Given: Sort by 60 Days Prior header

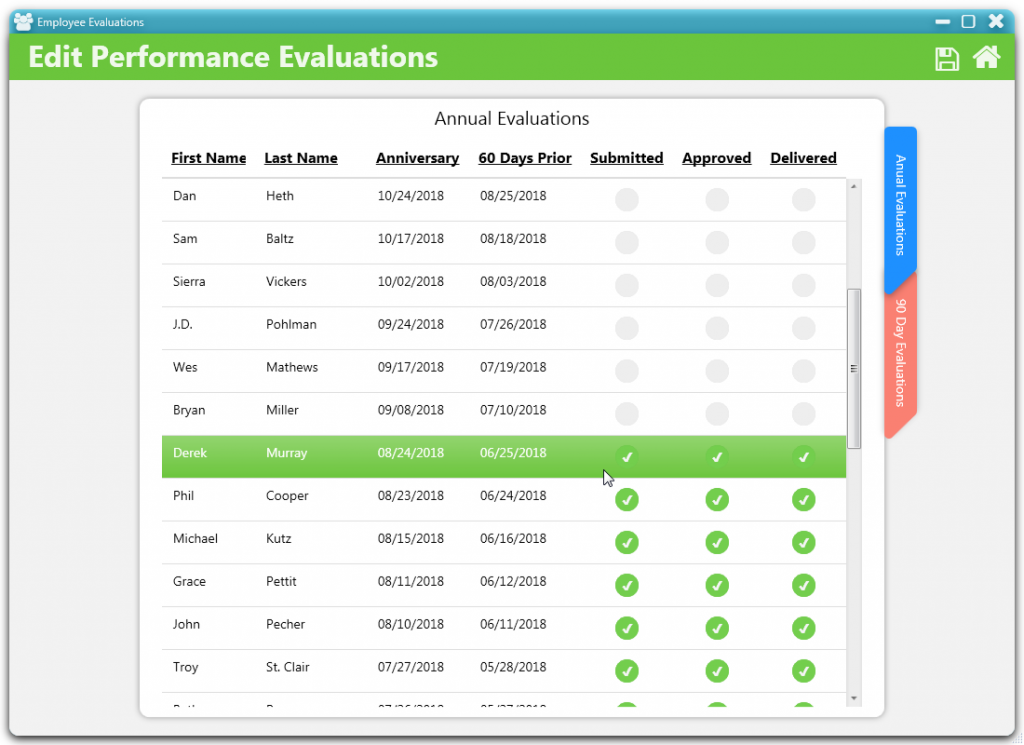Looking at the screenshot, I should [x=524, y=158].
